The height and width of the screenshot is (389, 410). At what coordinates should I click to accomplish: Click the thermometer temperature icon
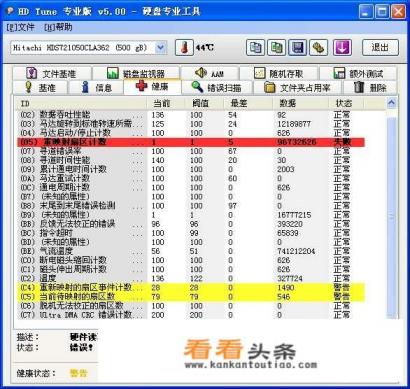coord(184,47)
